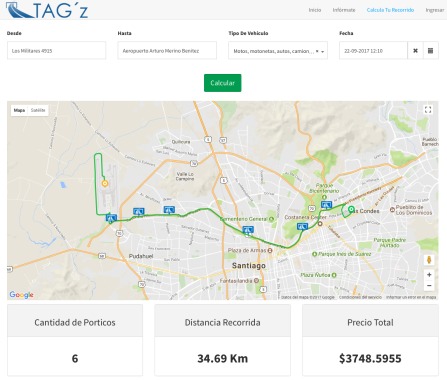Click the orange destination marker at airport

[x=105, y=183]
